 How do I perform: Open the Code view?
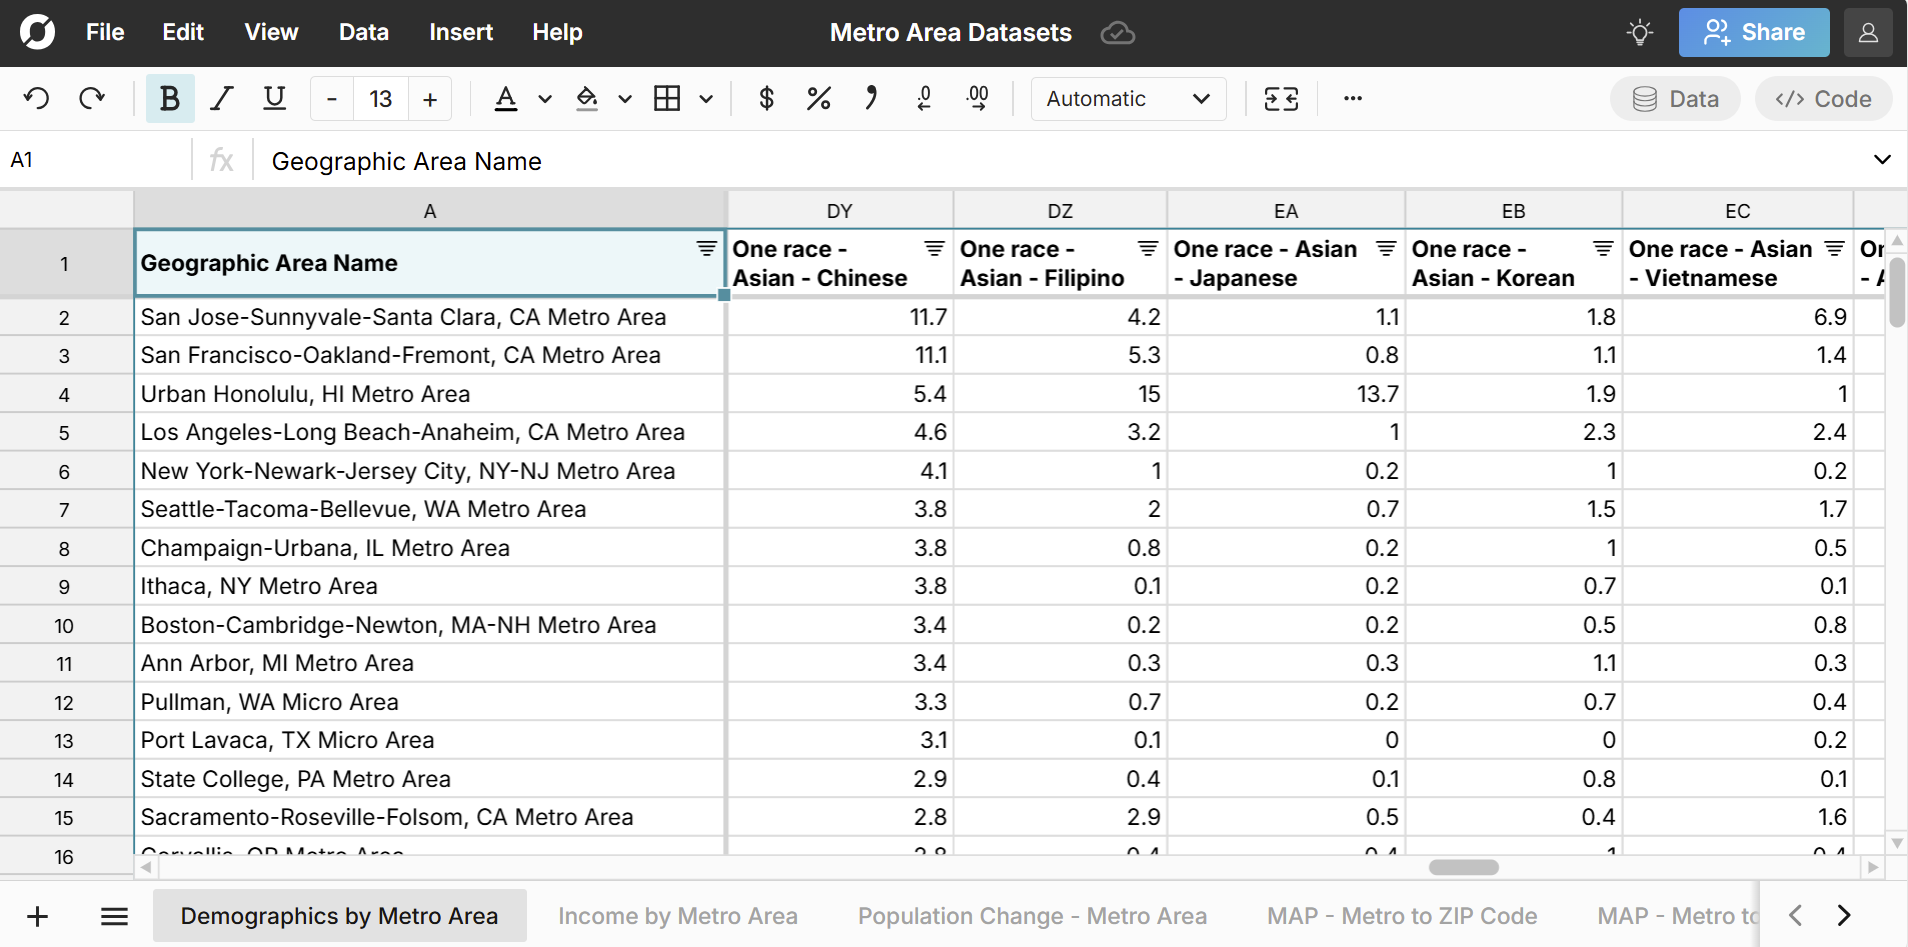[x=1822, y=98]
